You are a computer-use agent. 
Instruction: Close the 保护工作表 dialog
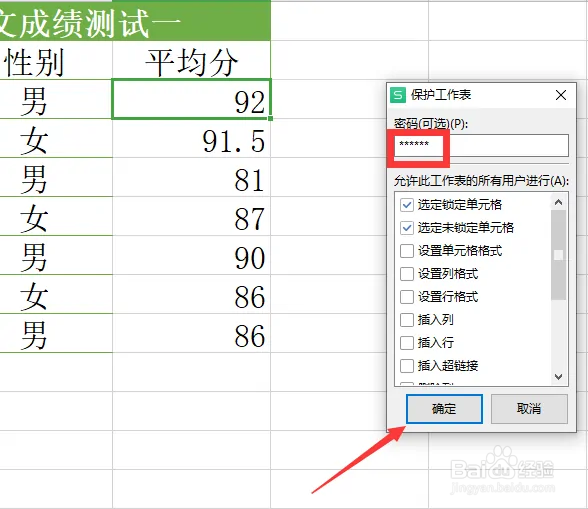[561, 95]
